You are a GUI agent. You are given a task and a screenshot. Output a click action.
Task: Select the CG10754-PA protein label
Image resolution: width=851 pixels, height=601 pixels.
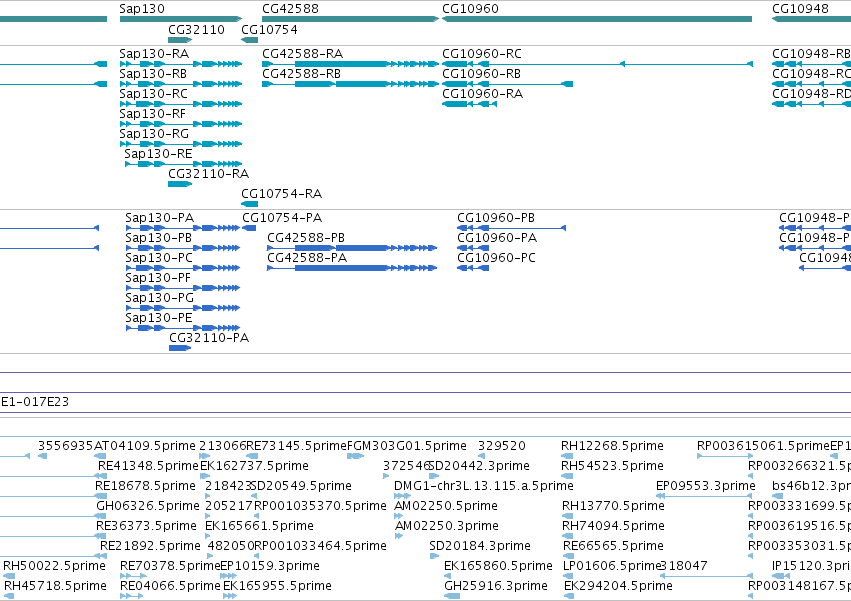click(282, 218)
